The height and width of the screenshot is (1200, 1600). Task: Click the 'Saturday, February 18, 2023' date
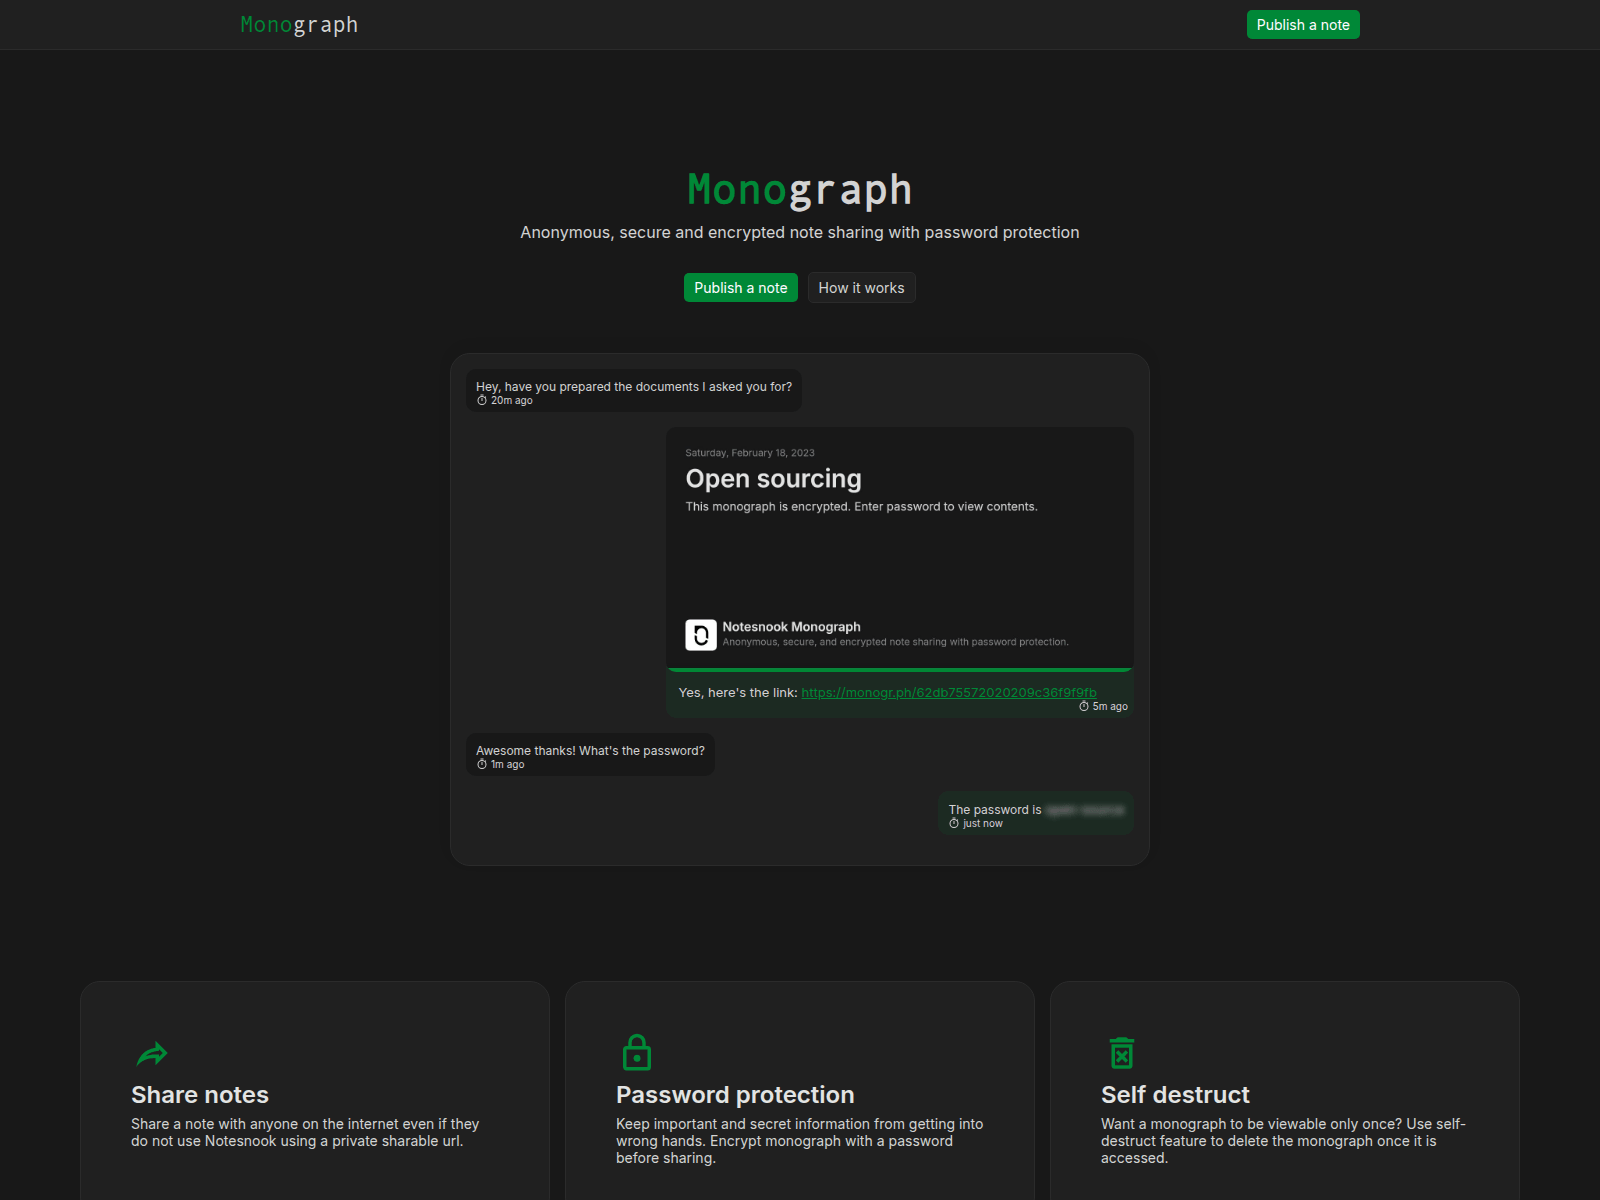(750, 453)
